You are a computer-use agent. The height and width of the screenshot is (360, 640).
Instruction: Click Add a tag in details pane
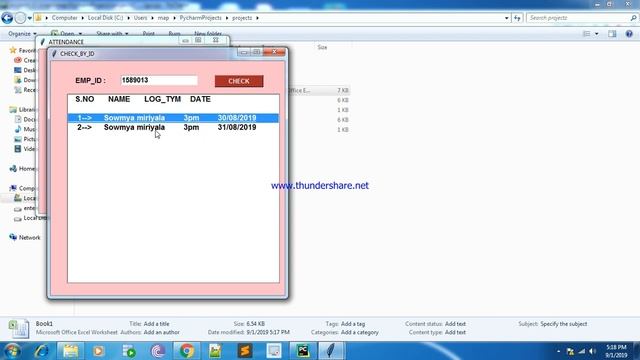(353, 324)
